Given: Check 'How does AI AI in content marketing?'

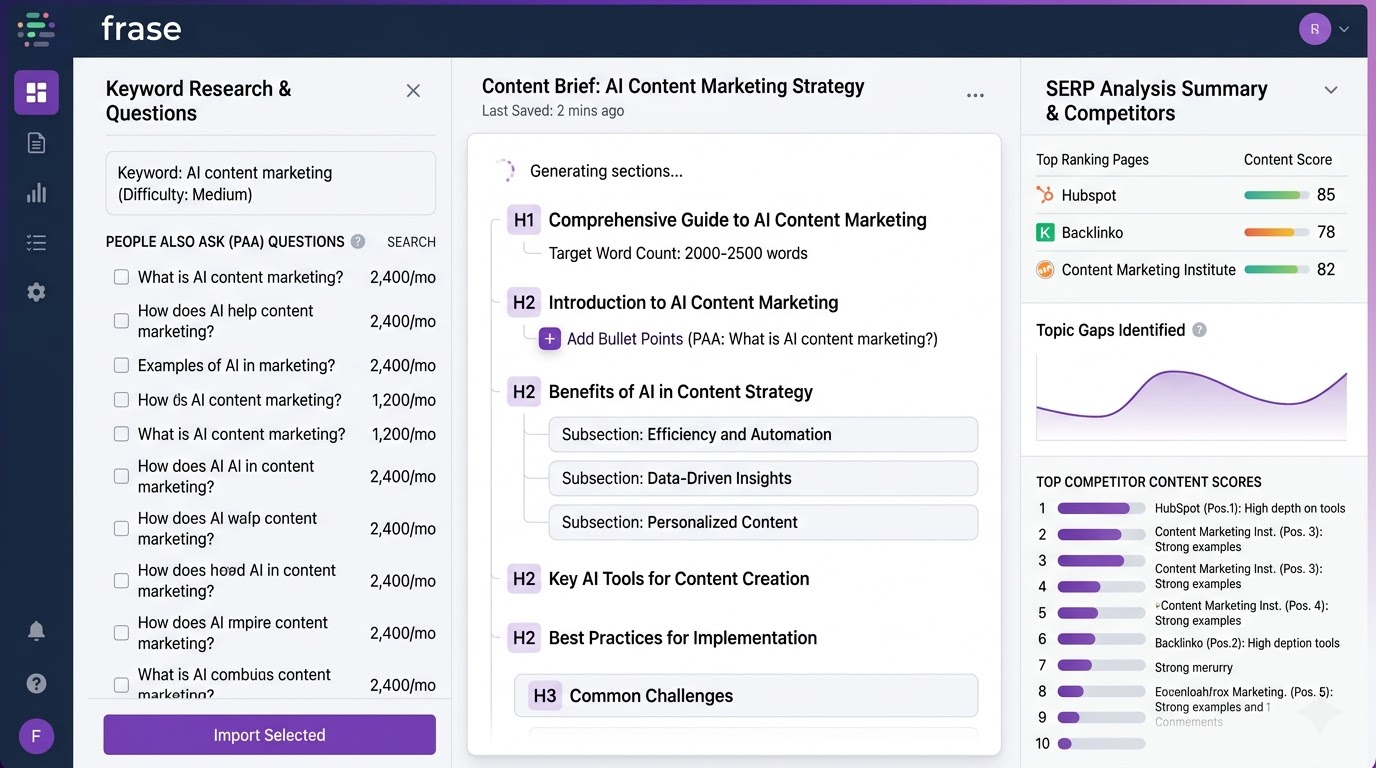Looking at the screenshot, I should [x=121, y=477].
